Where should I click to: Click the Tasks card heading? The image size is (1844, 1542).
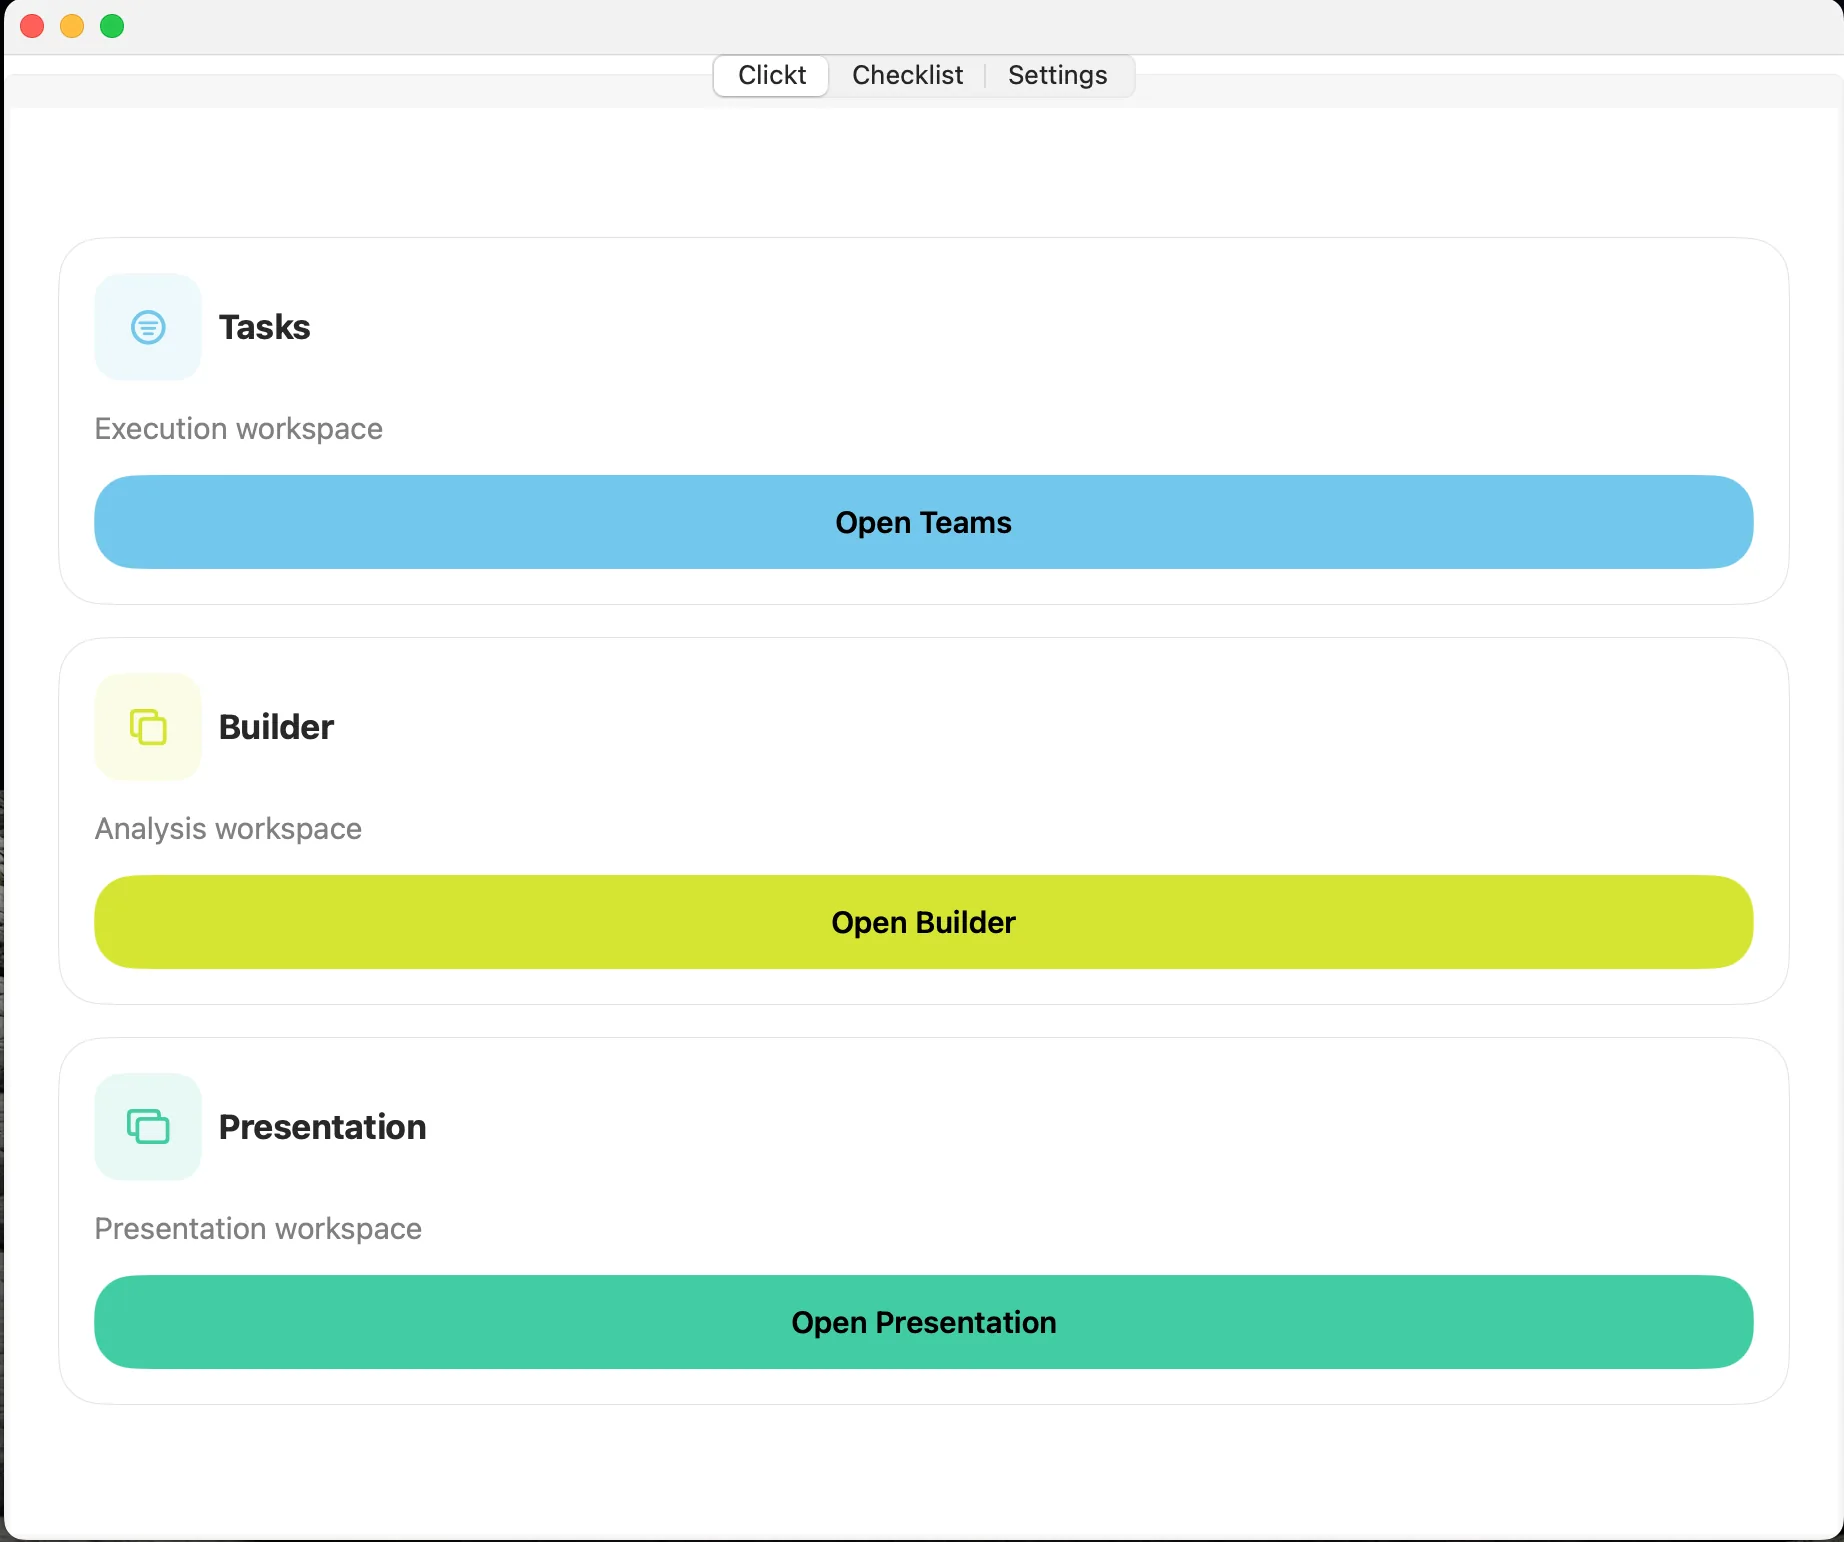tap(263, 327)
